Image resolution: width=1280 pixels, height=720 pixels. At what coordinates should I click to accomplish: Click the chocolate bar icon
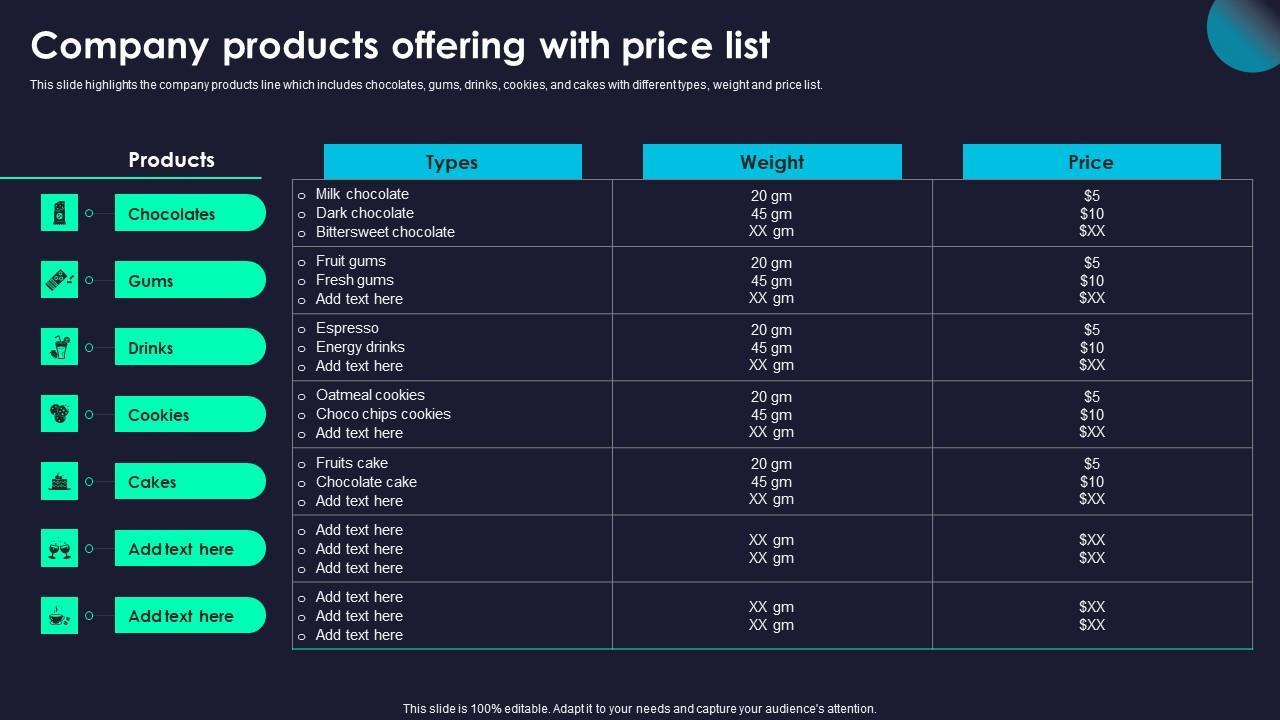pos(59,213)
